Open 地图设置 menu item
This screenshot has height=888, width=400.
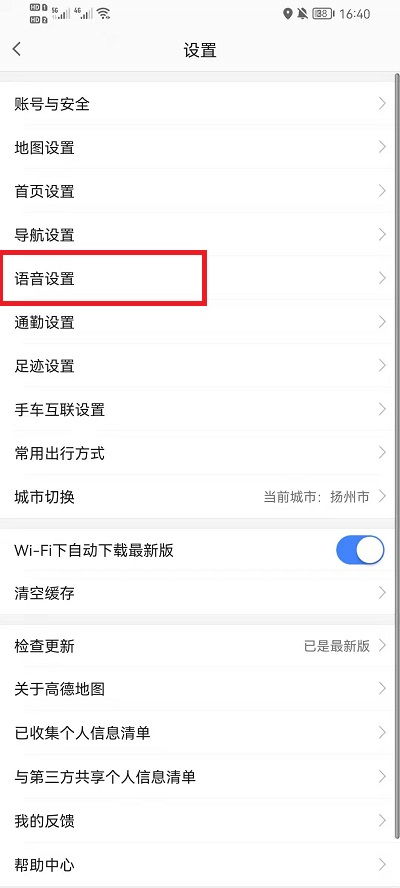click(197, 148)
